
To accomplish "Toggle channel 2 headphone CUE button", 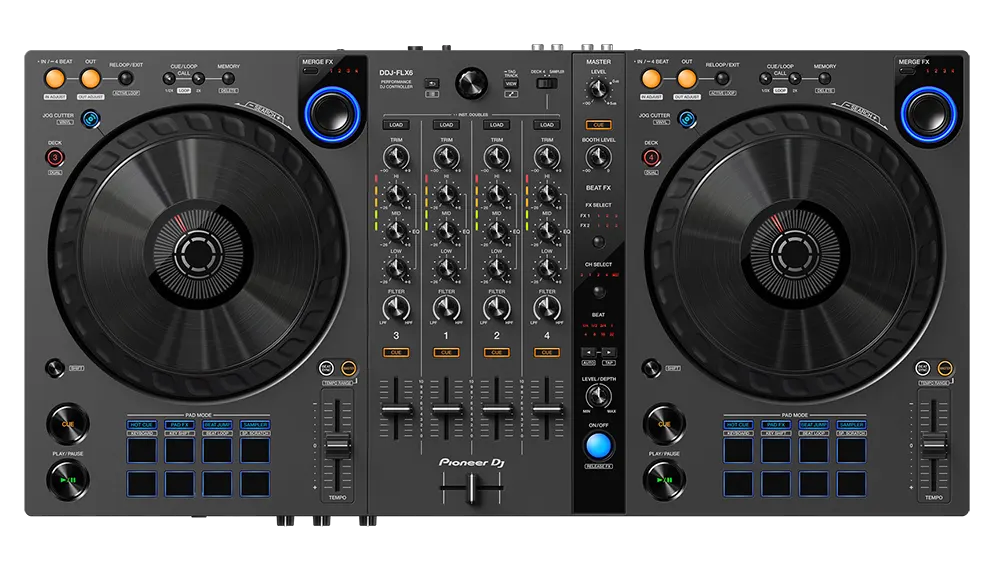I will pos(497,352).
